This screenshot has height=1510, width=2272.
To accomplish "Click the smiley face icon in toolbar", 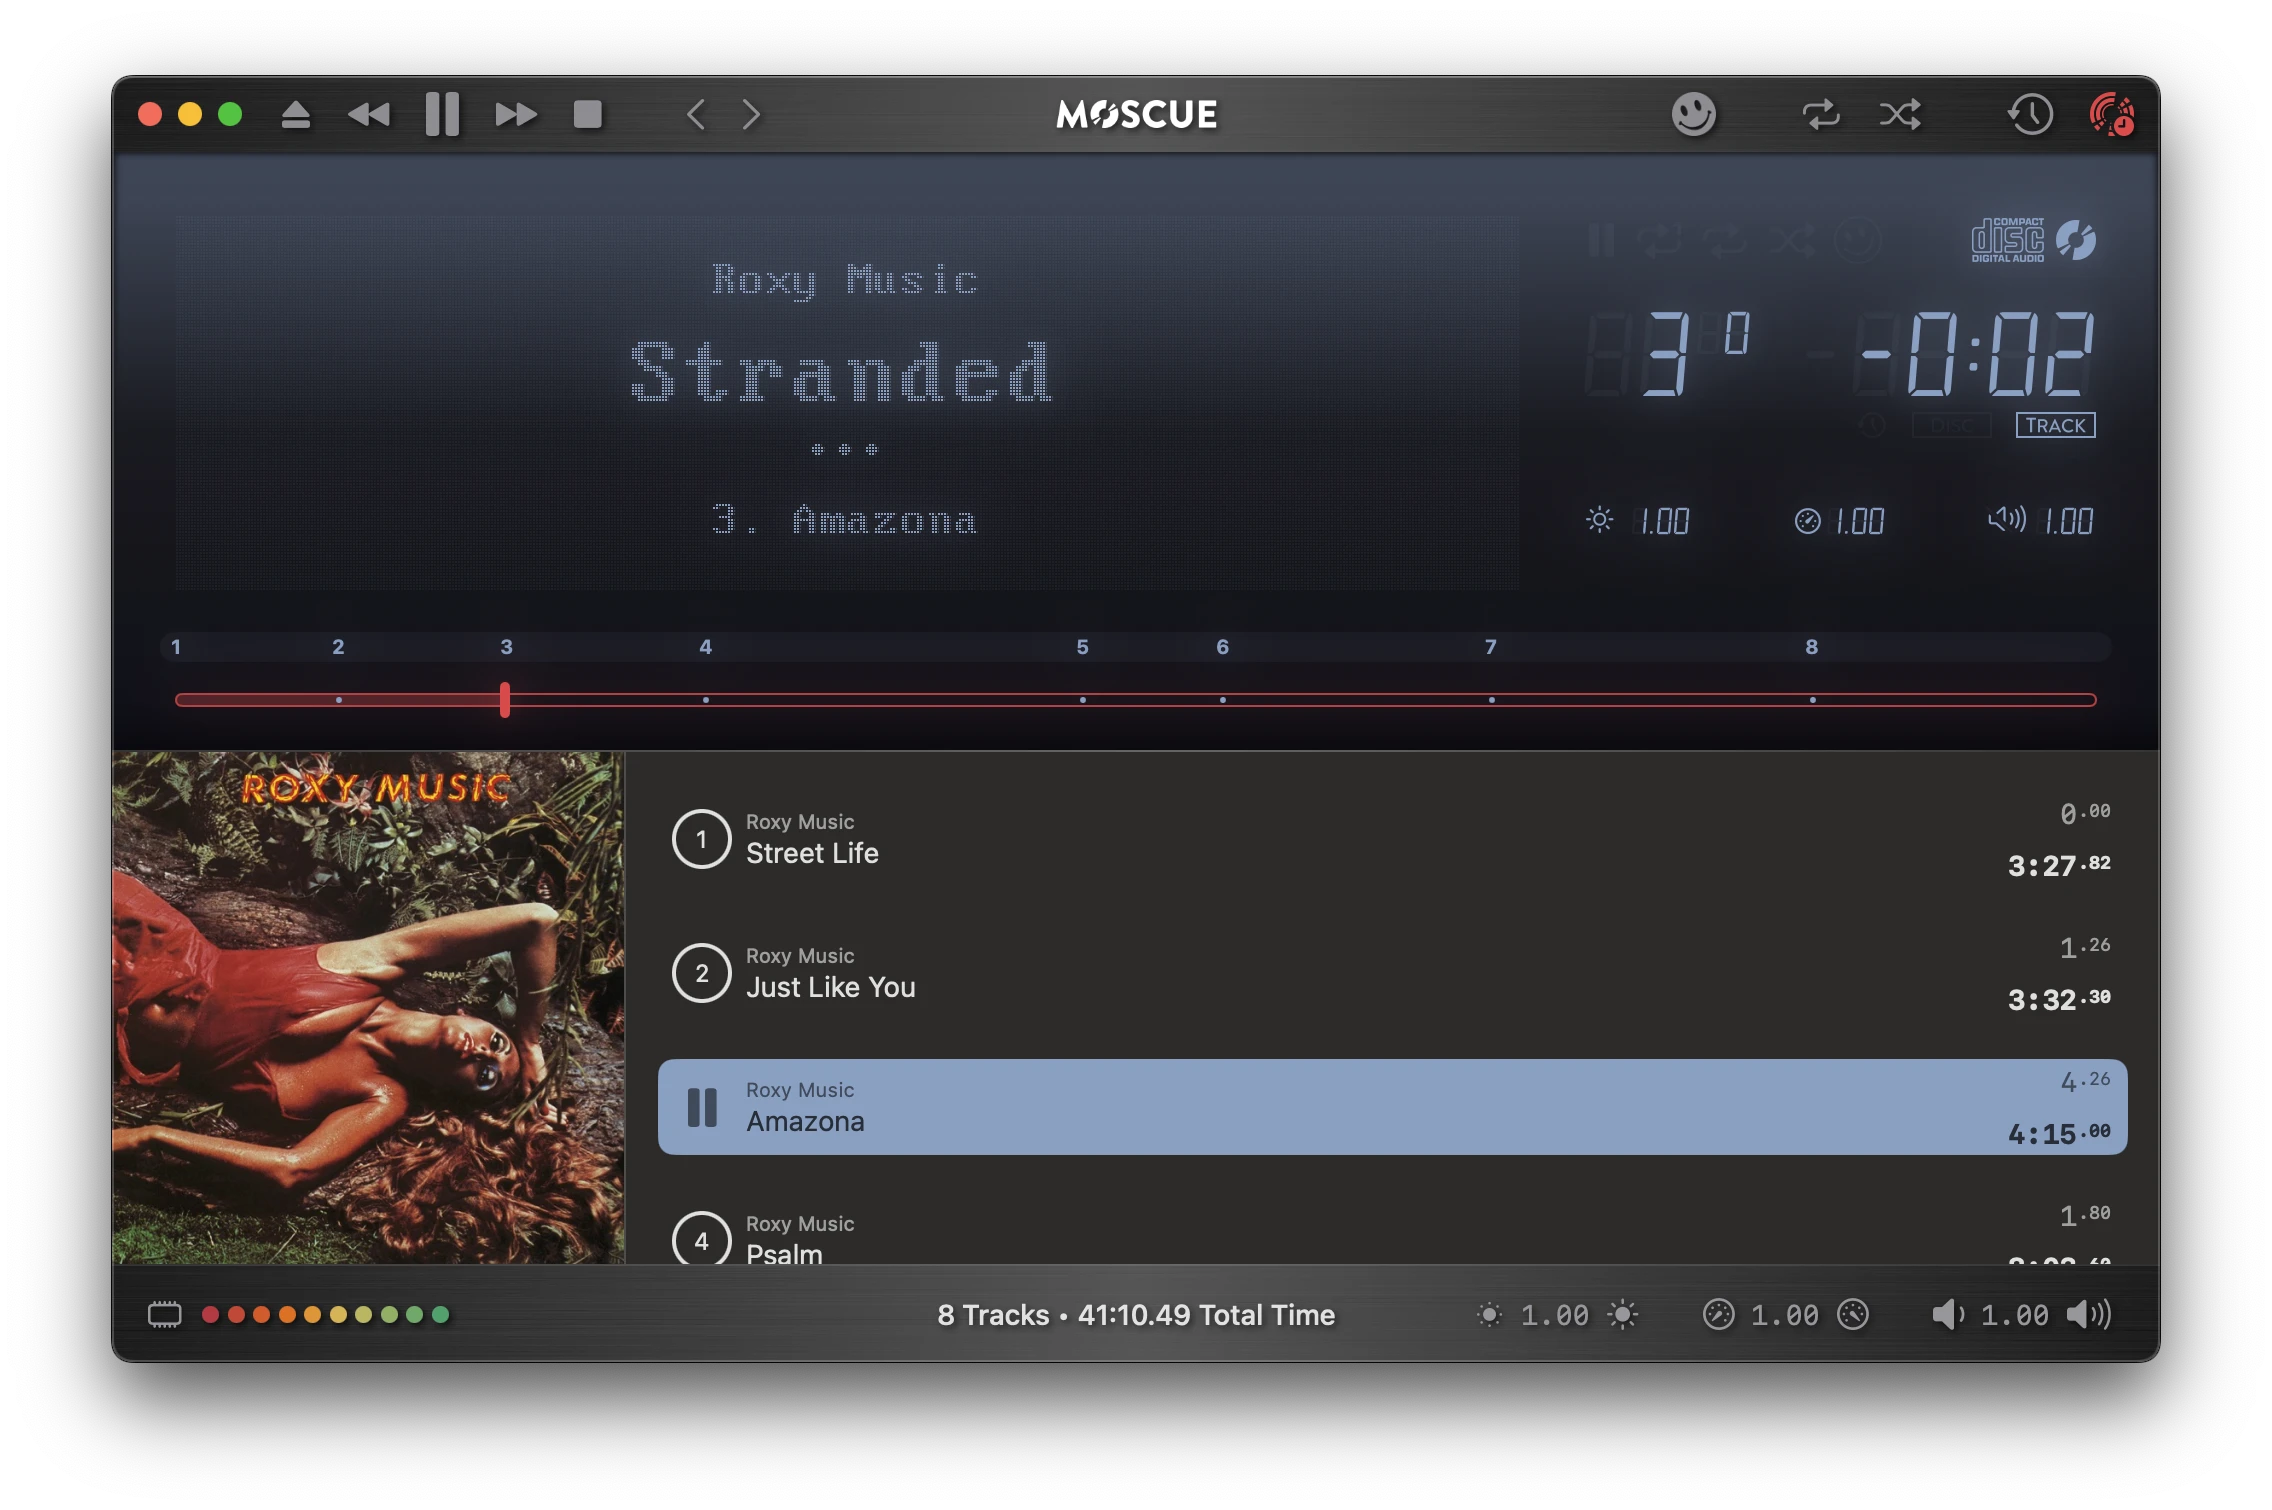I will [x=1693, y=114].
